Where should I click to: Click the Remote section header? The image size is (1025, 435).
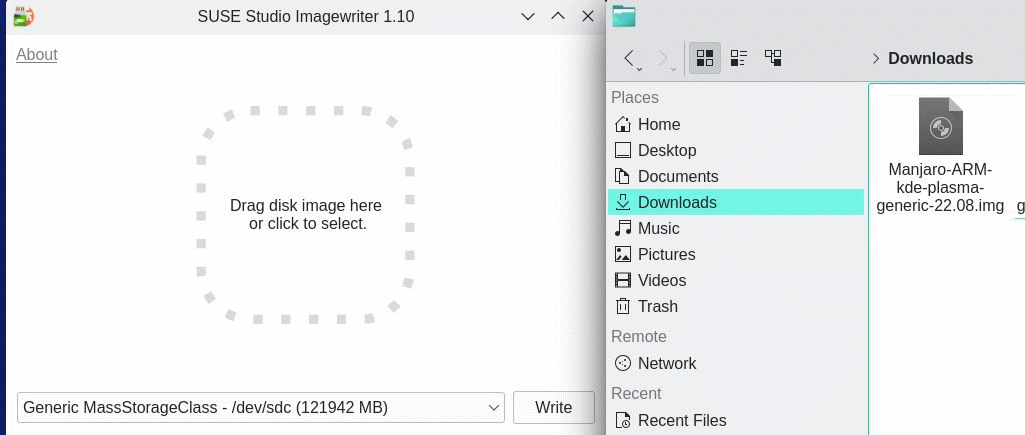point(639,336)
